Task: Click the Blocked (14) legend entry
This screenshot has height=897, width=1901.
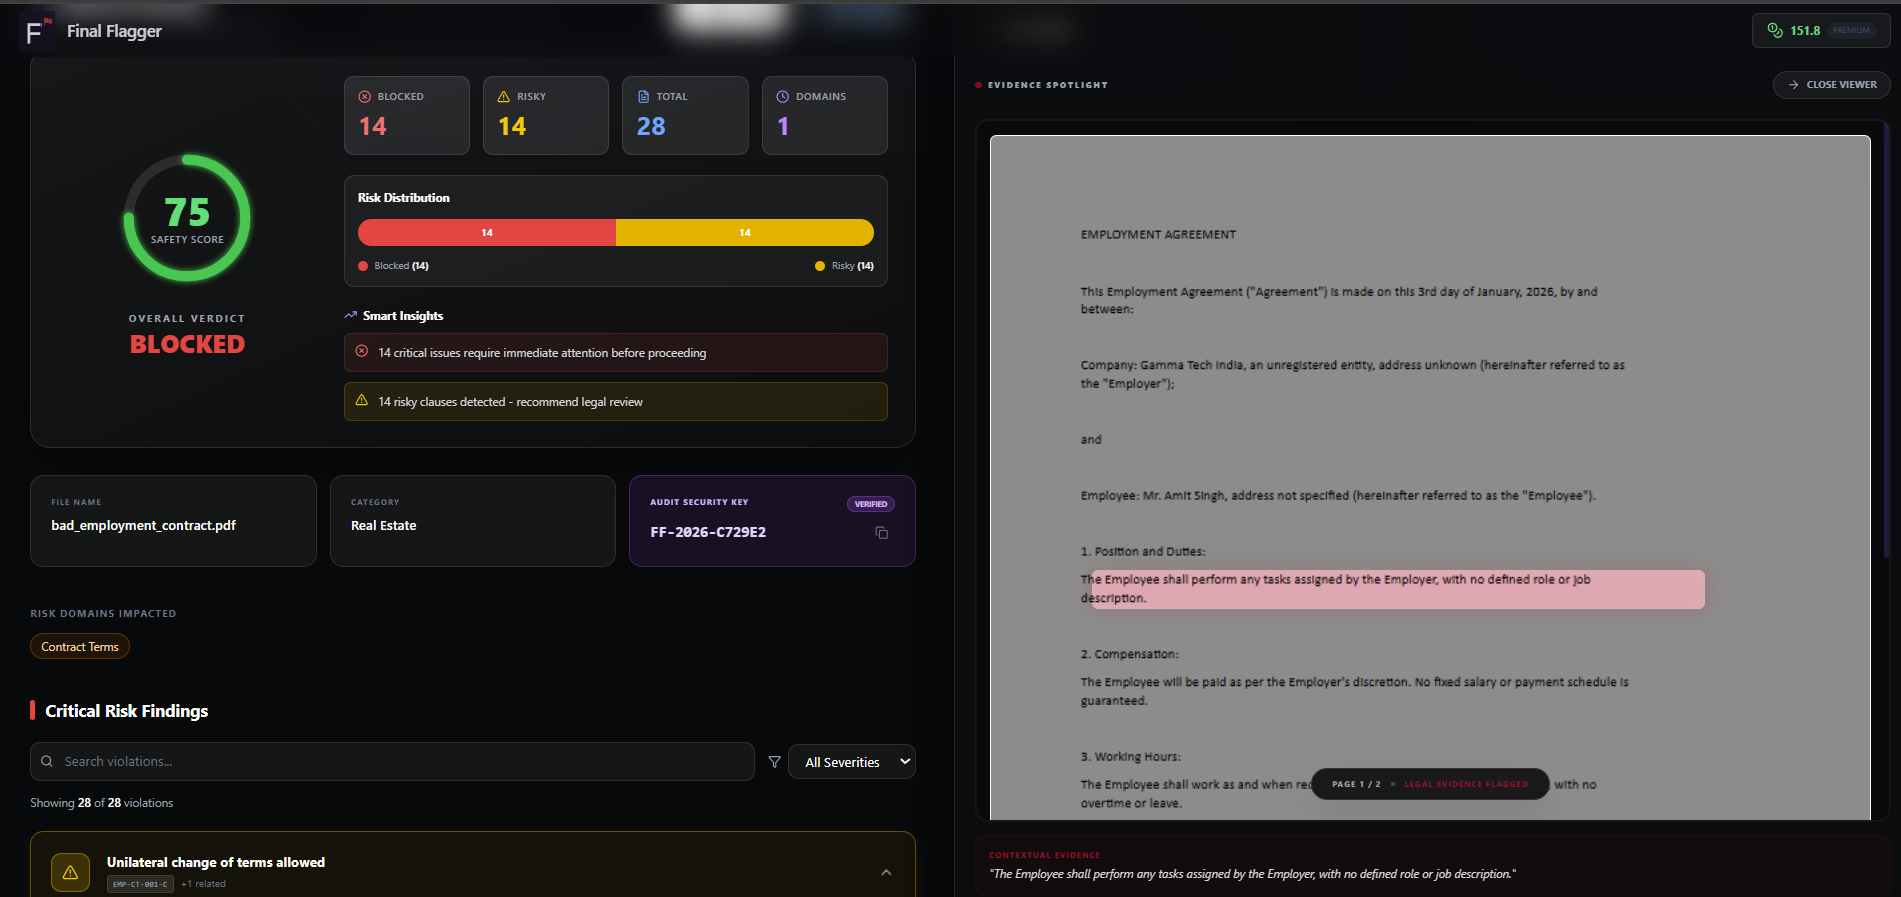Action: click(394, 266)
